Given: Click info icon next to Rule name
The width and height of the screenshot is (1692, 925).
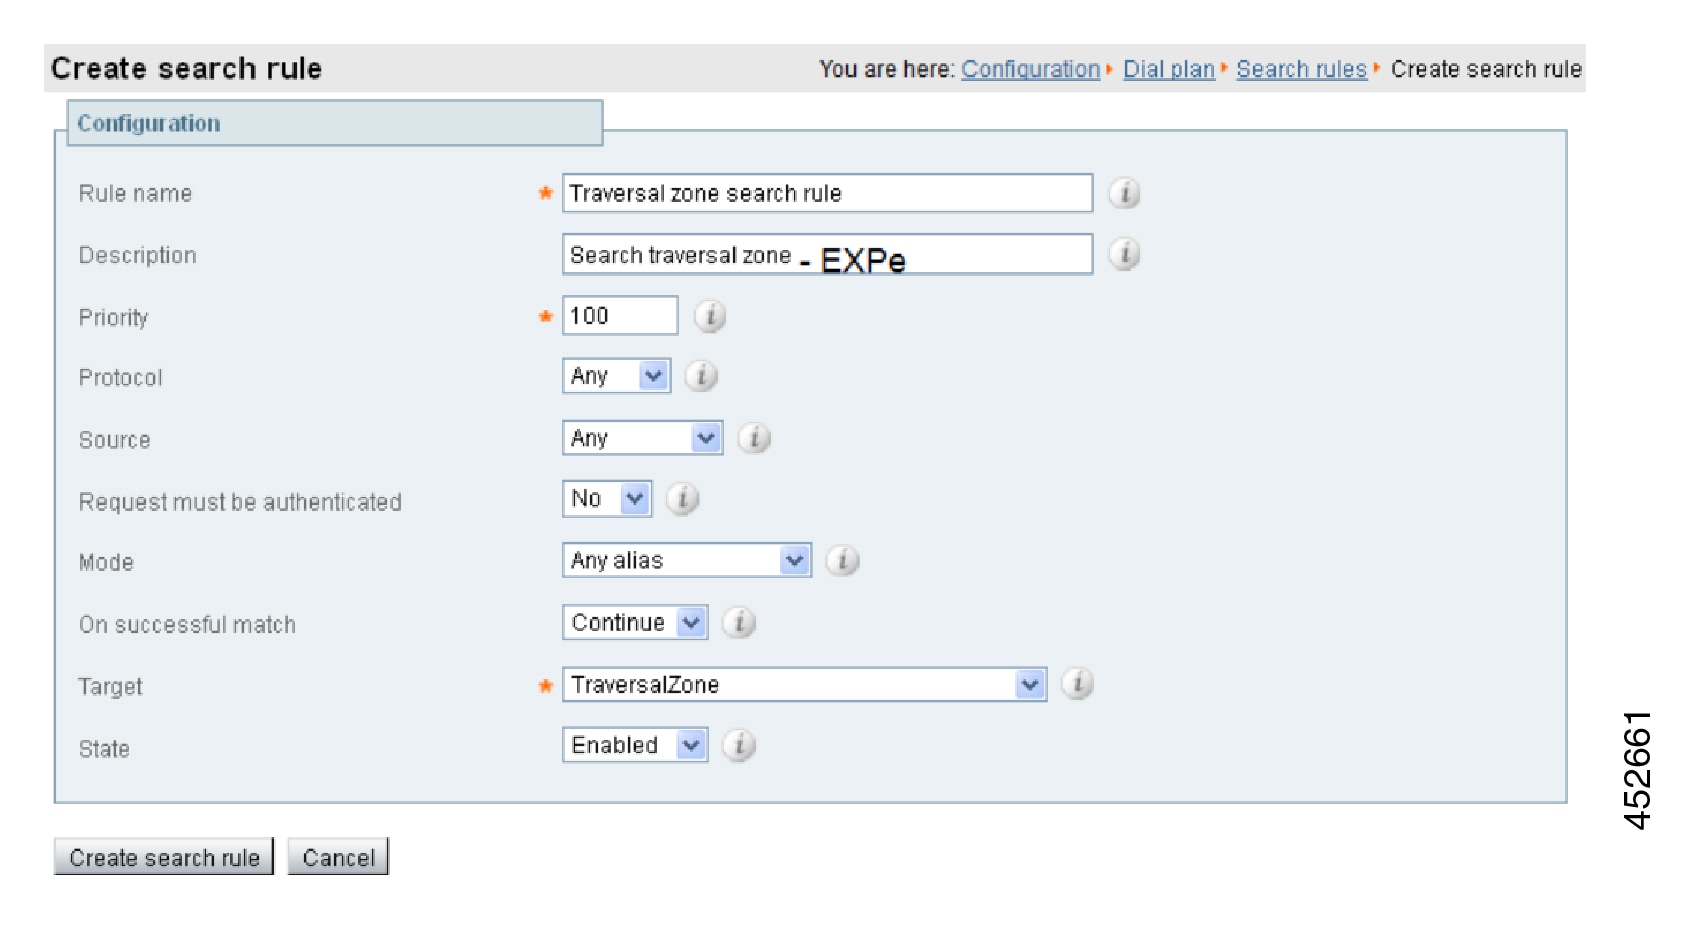Looking at the screenshot, I should [x=1124, y=193].
